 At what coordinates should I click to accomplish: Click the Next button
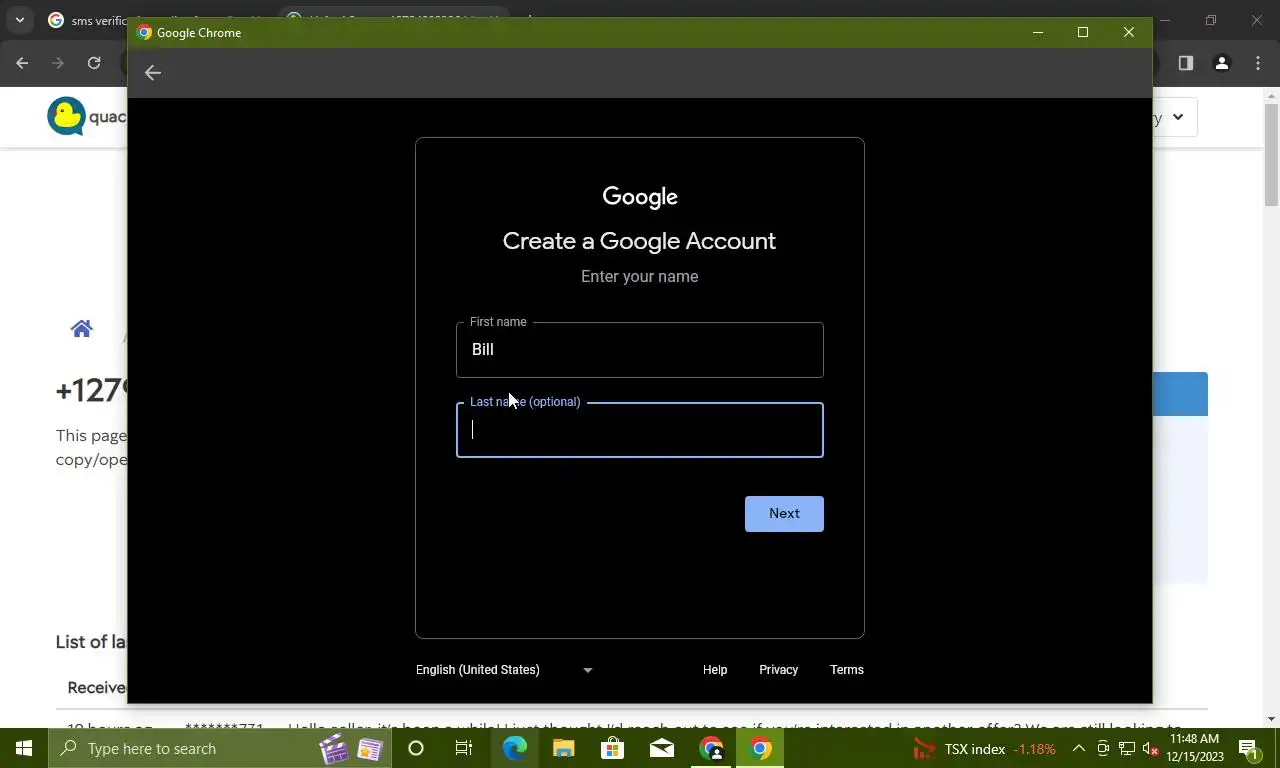tap(784, 514)
